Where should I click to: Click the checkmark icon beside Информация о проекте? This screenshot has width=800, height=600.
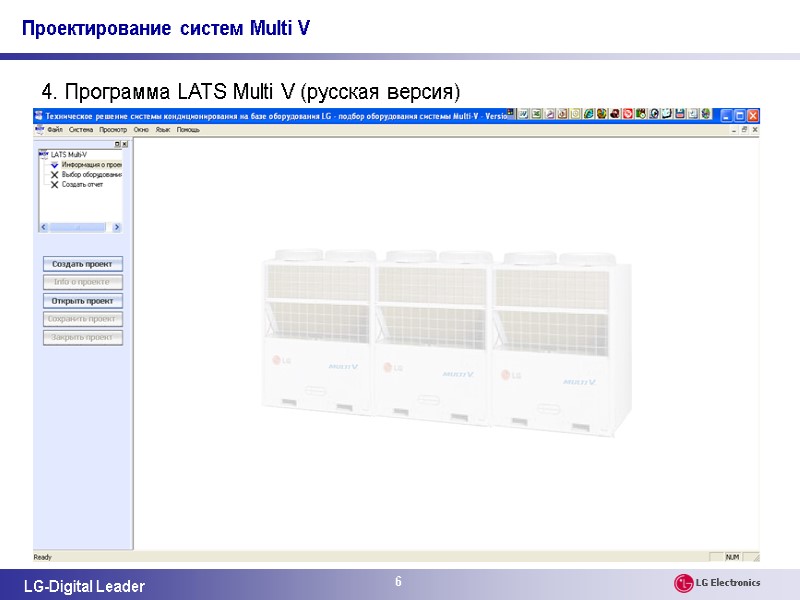(x=55, y=165)
